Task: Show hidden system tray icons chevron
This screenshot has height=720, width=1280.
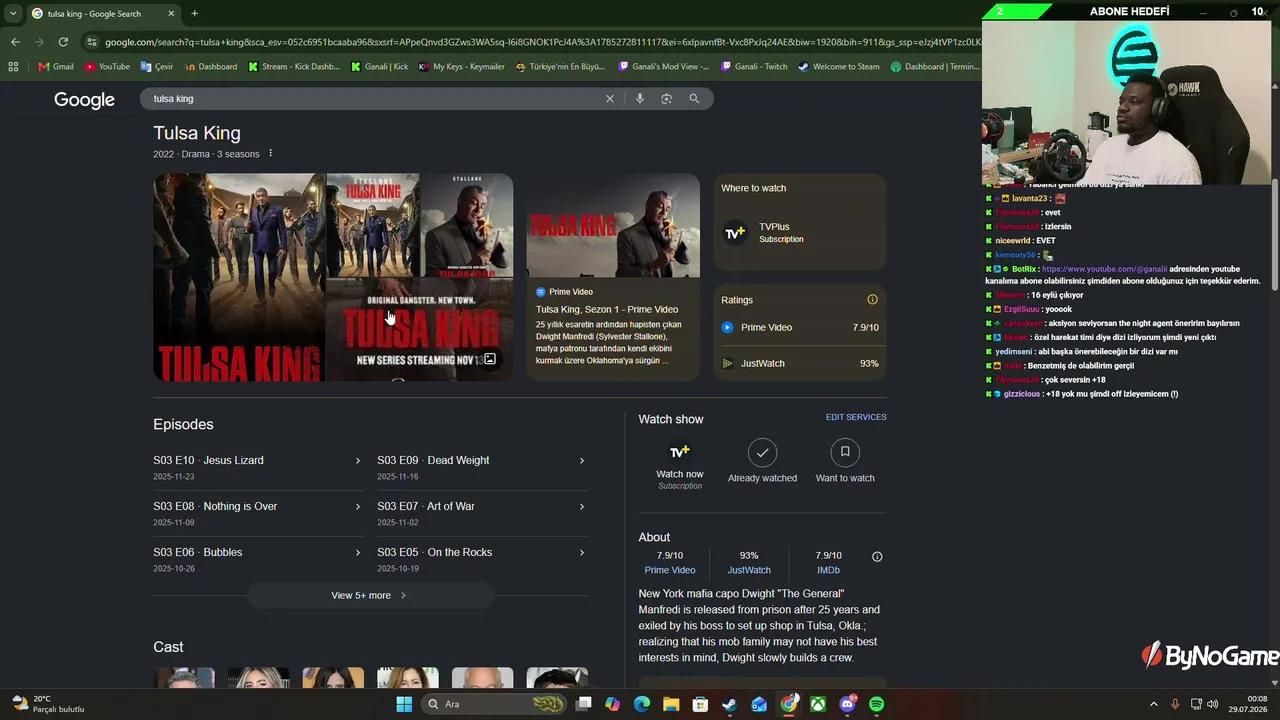Action: tap(1153, 704)
